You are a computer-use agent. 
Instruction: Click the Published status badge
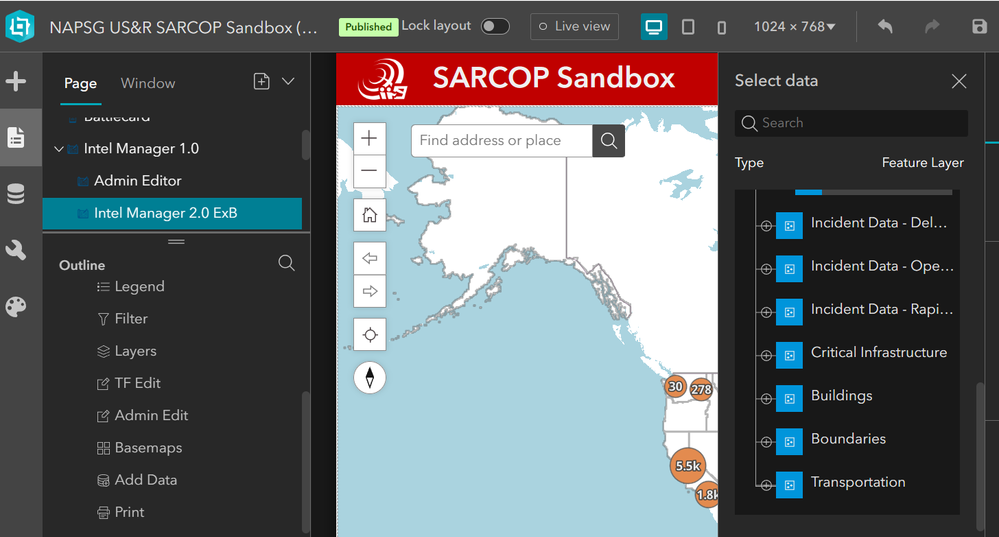tap(368, 27)
